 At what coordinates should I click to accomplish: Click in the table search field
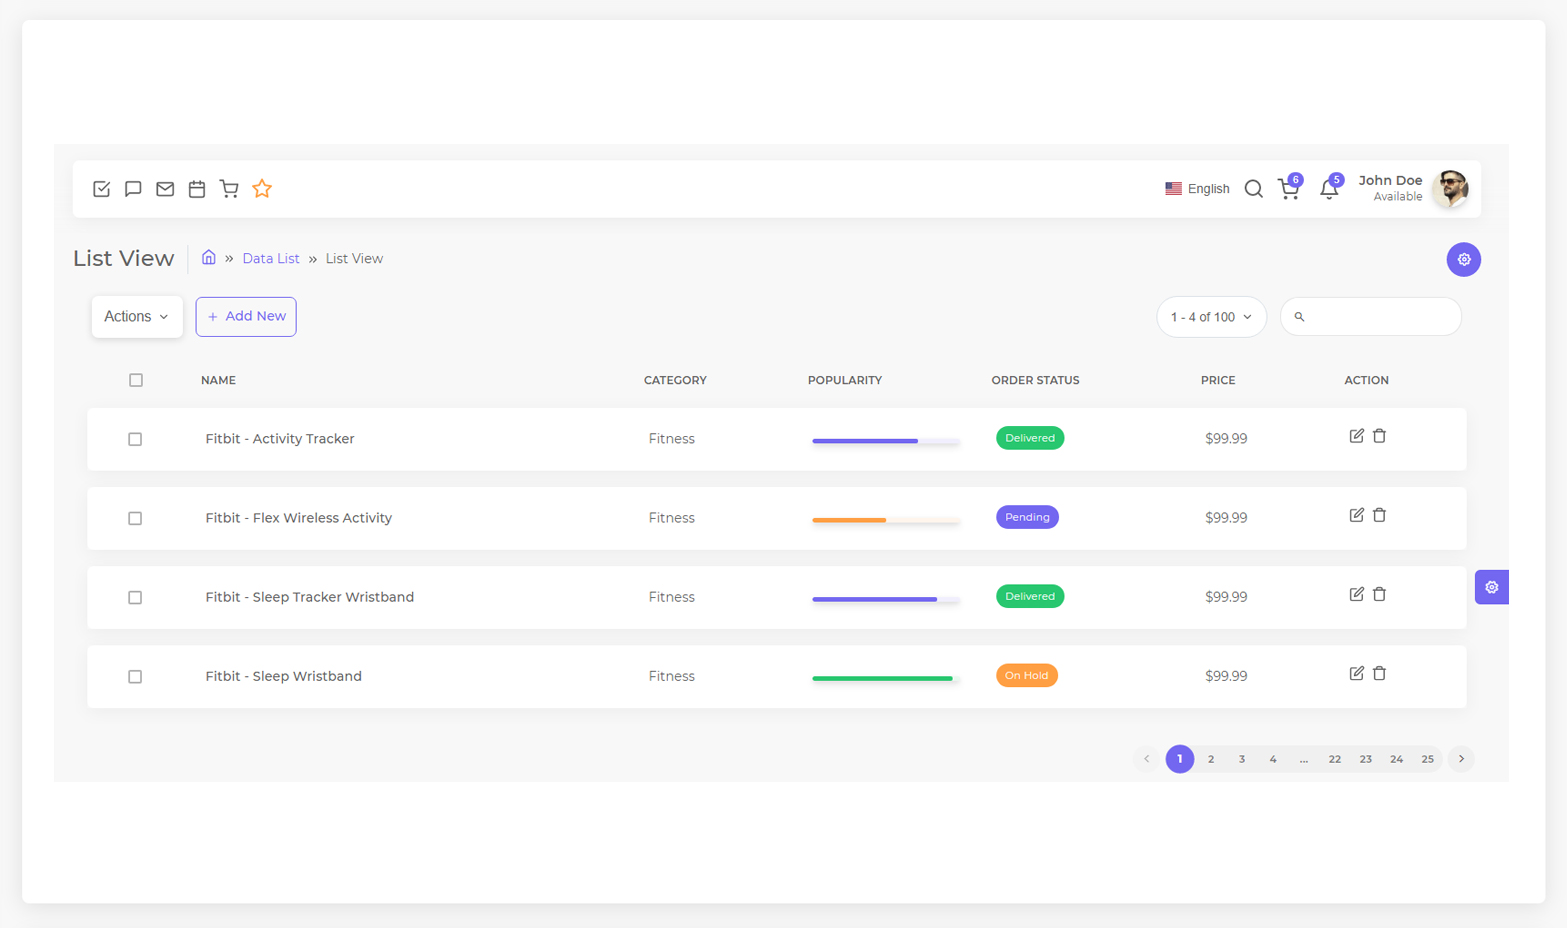(1370, 317)
